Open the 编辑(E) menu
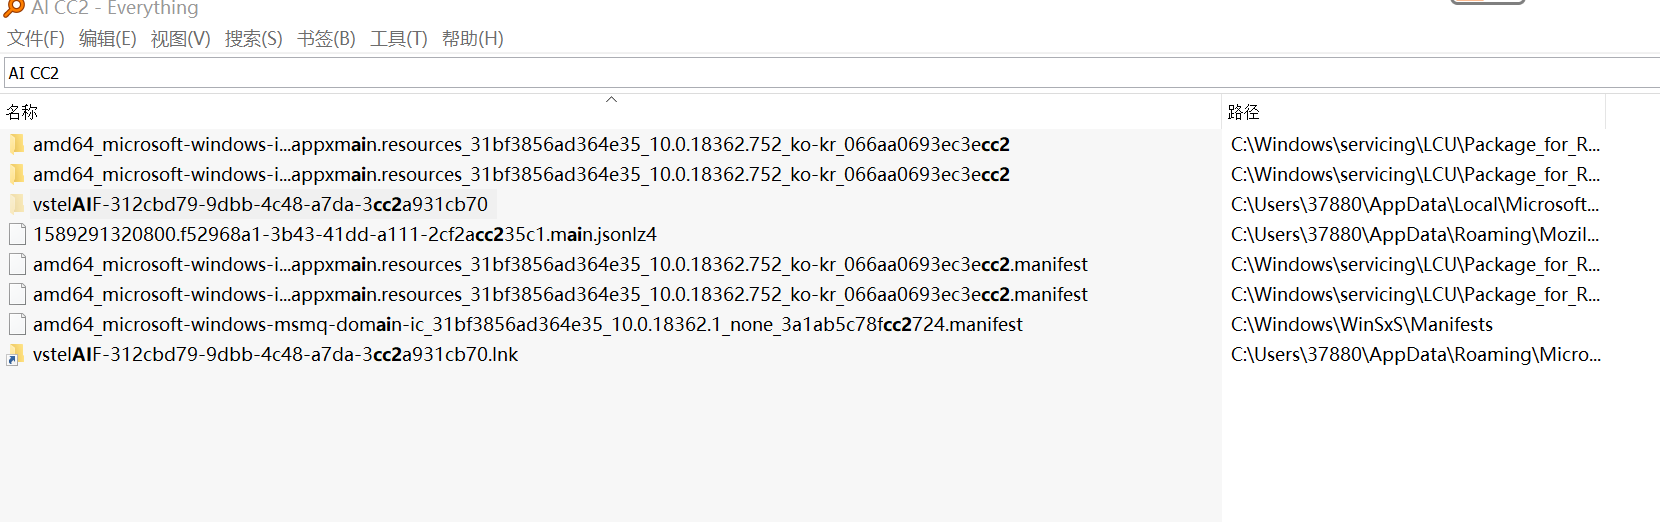The width and height of the screenshot is (1660, 522). tap(108, 39)
